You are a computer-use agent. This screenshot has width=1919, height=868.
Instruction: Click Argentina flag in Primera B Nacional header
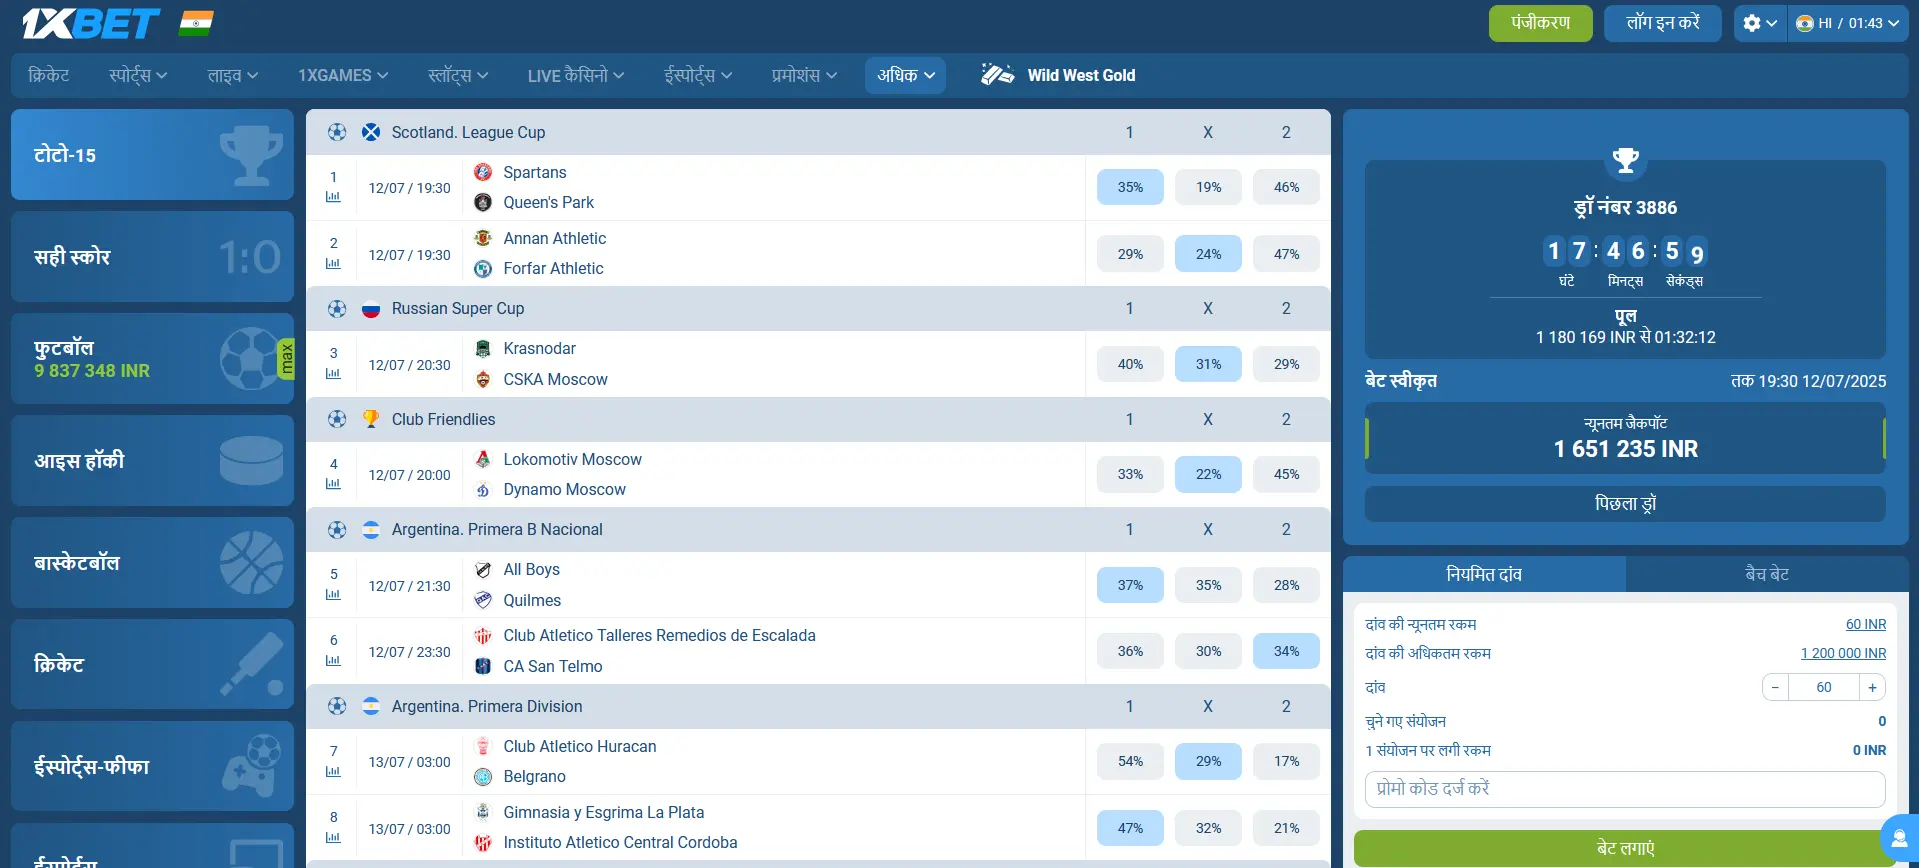[371, 530]
